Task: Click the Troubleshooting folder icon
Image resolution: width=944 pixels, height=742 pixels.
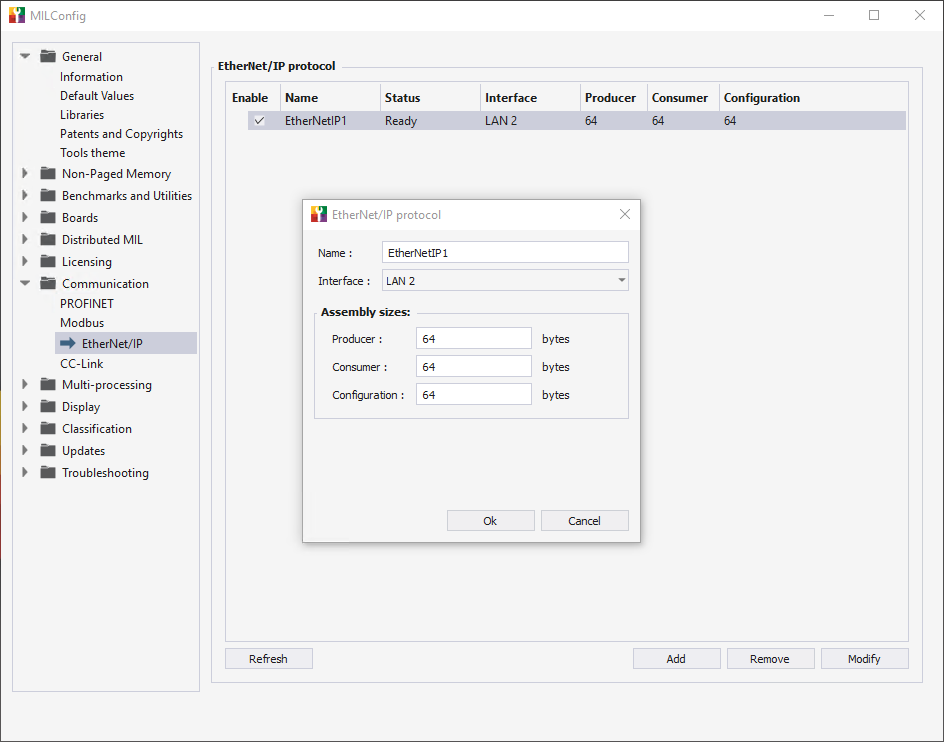Action: (x=47, y=472)
